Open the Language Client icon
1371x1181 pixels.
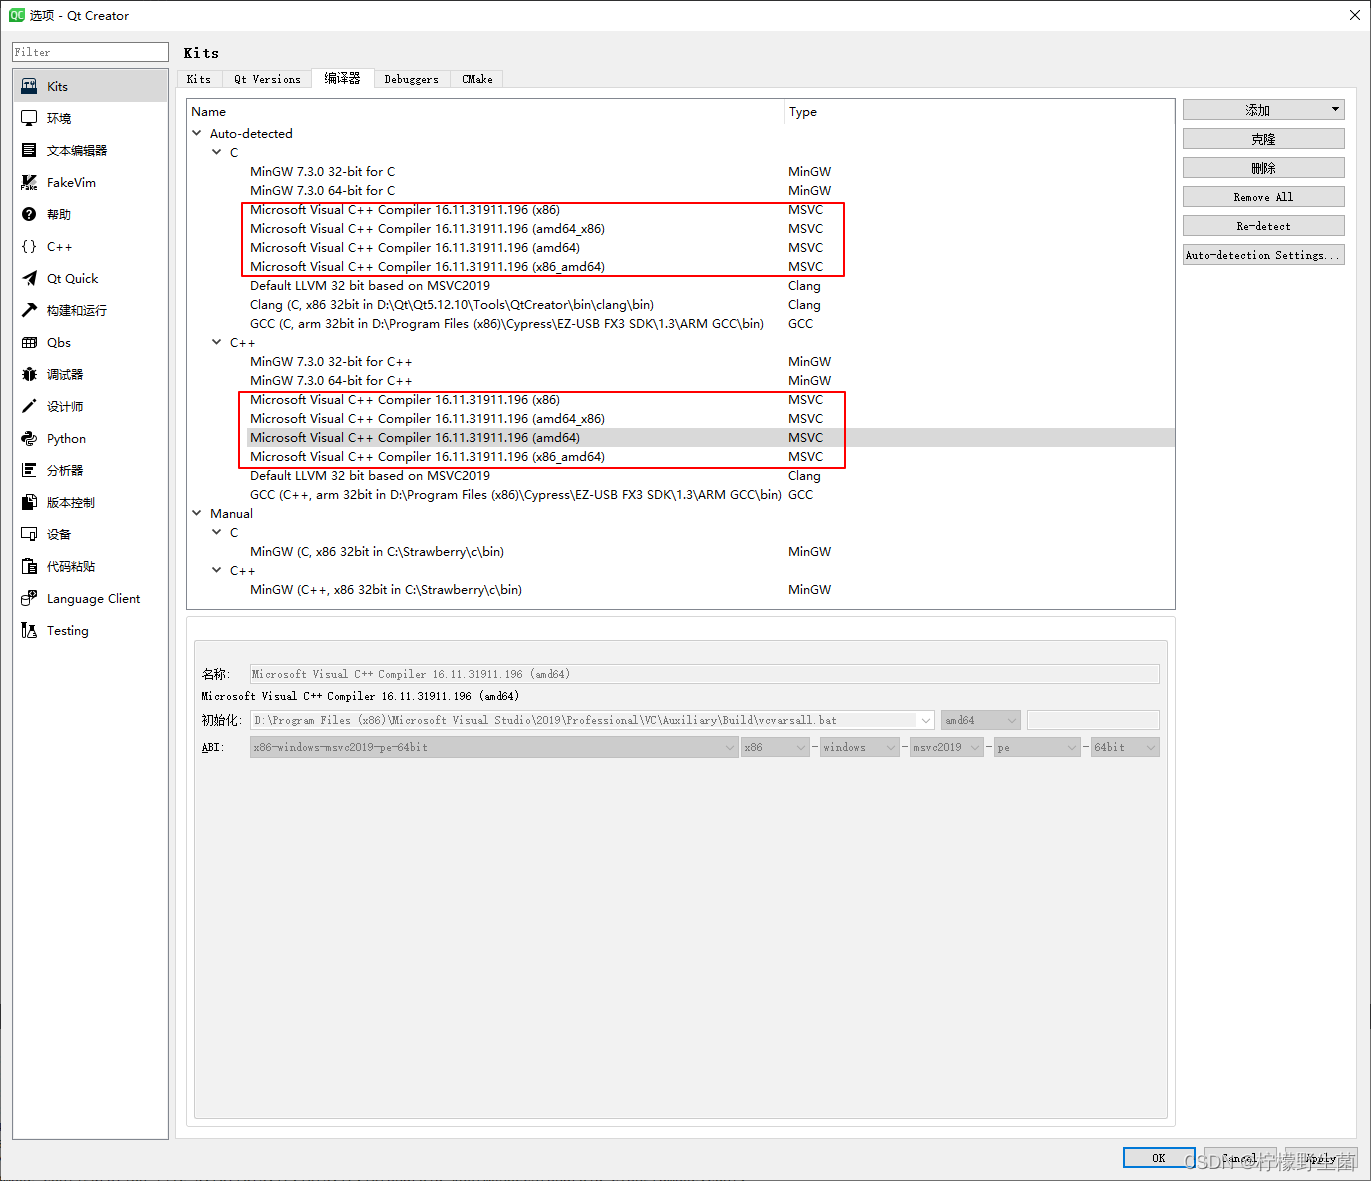tap(29, 598)
